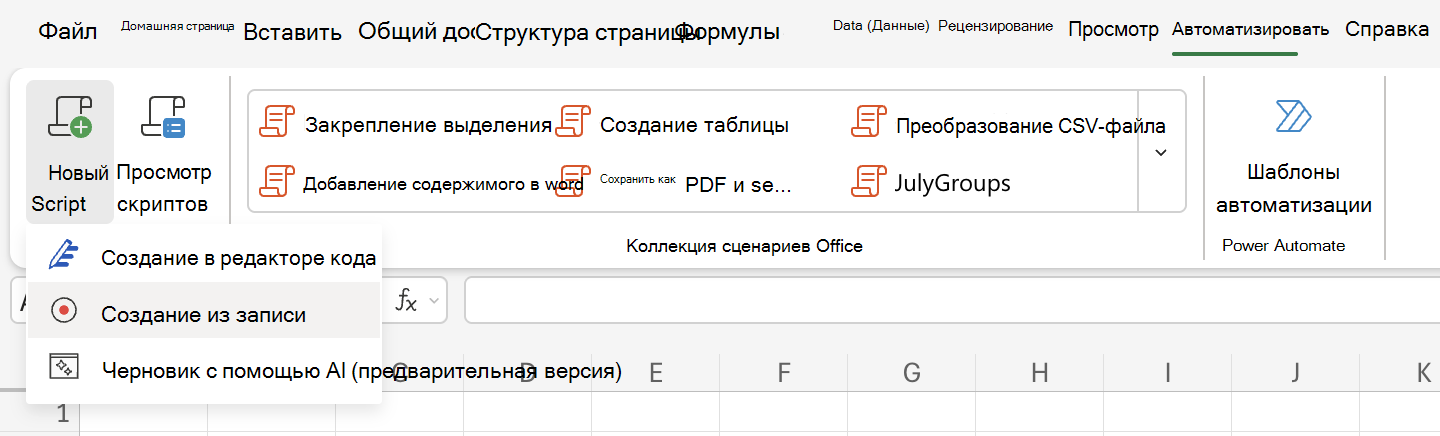Open the fx function dropdown arrow
The height and width of the screenshot is (436, 1440).
(434, 301)
